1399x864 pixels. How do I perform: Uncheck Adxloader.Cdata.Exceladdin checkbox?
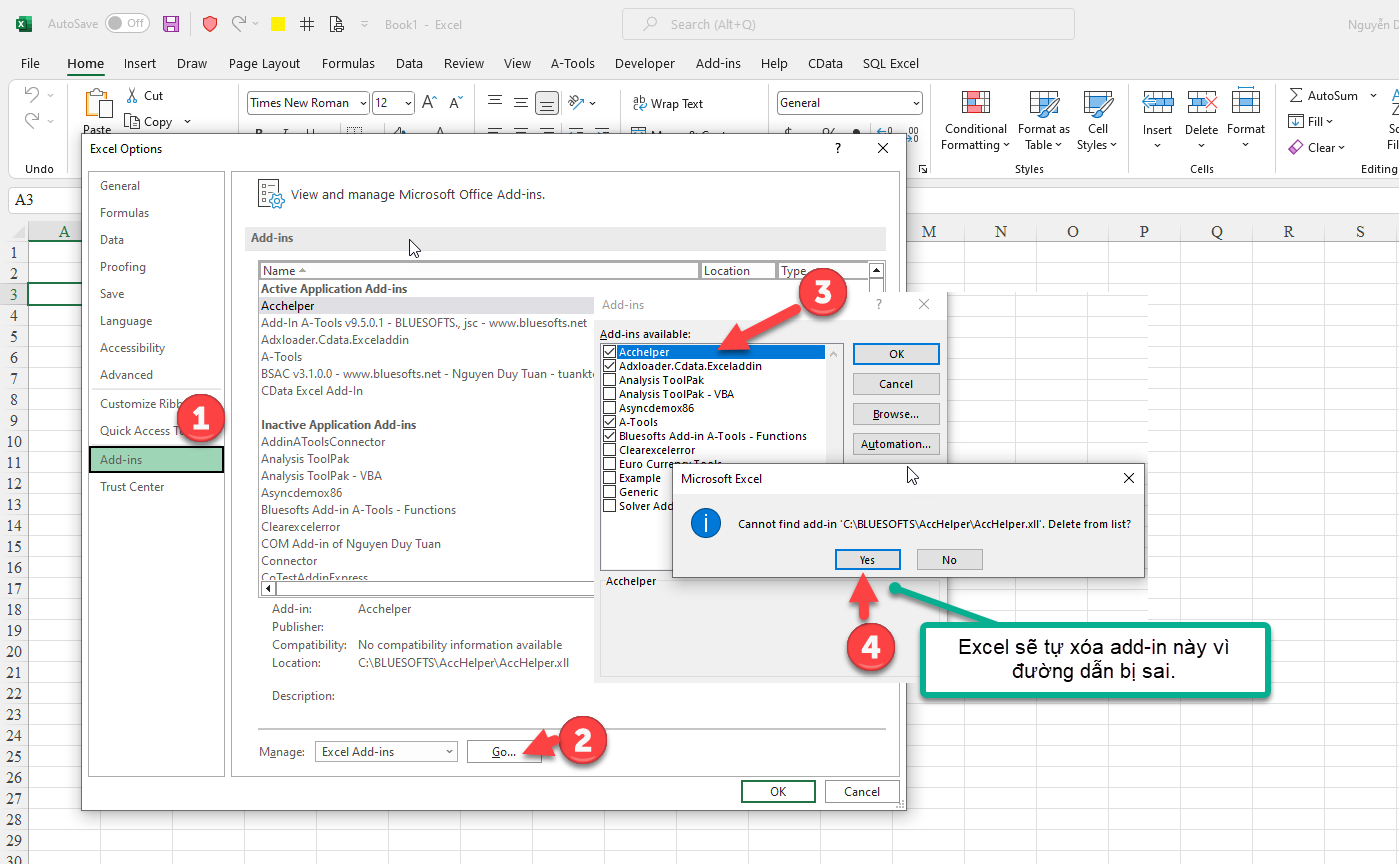pyautogui.click(x=609, y=366)
